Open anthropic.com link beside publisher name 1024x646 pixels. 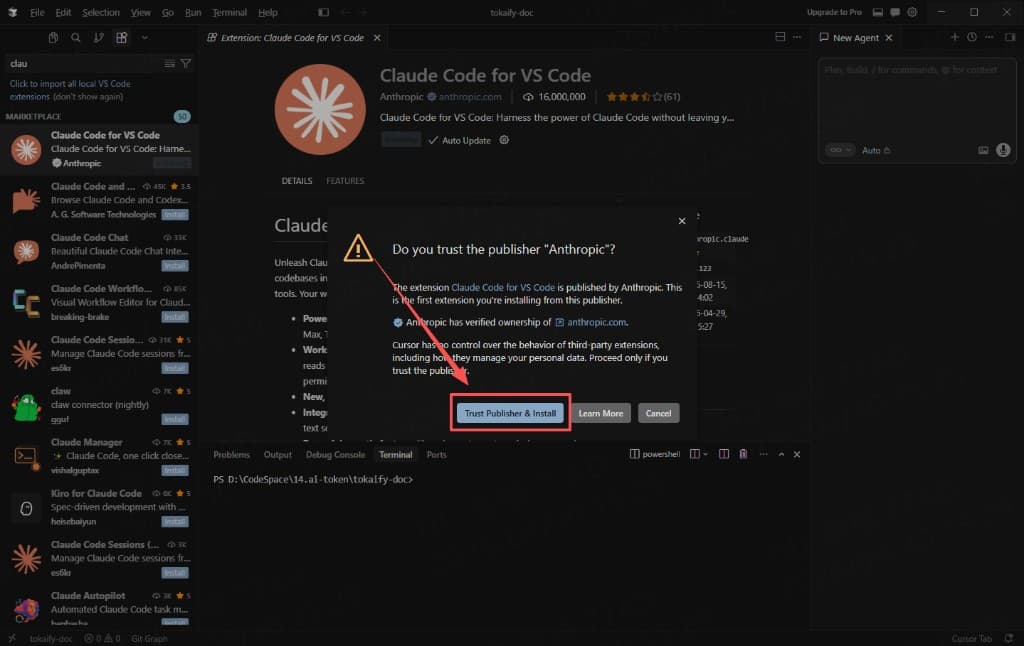[x=470, y=97]
